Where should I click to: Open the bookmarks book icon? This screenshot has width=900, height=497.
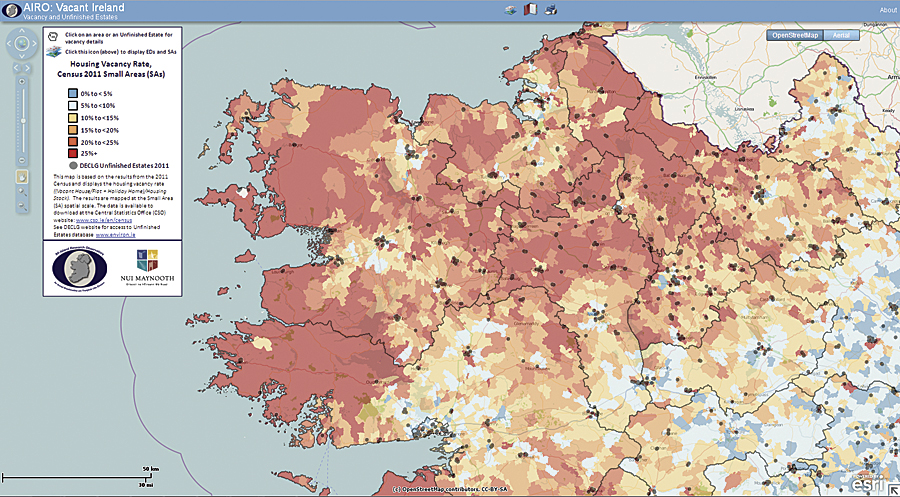pos(530,9)
